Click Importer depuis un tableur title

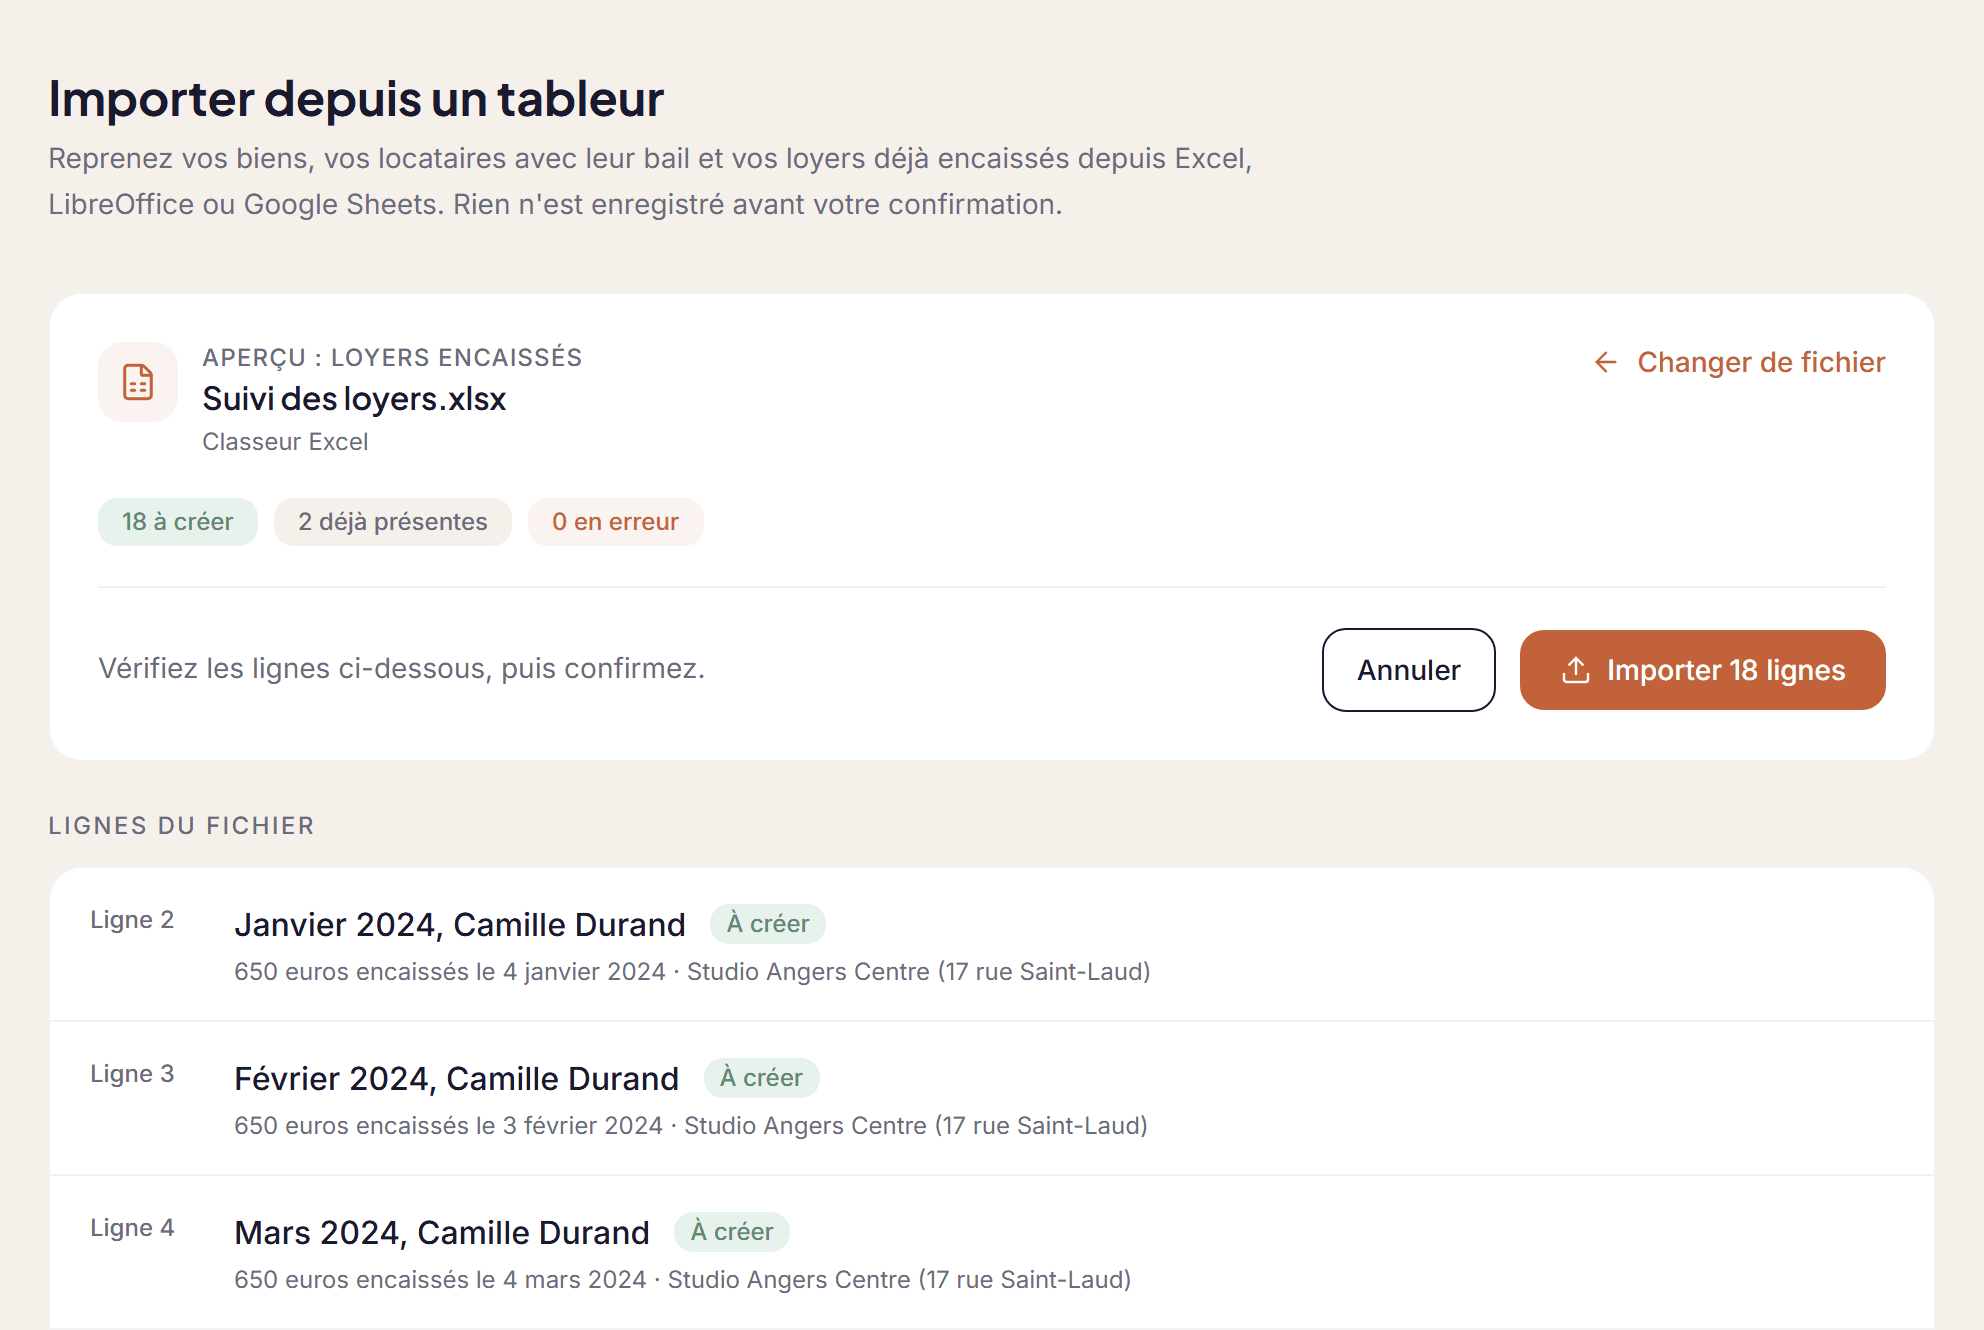[356, 98]
